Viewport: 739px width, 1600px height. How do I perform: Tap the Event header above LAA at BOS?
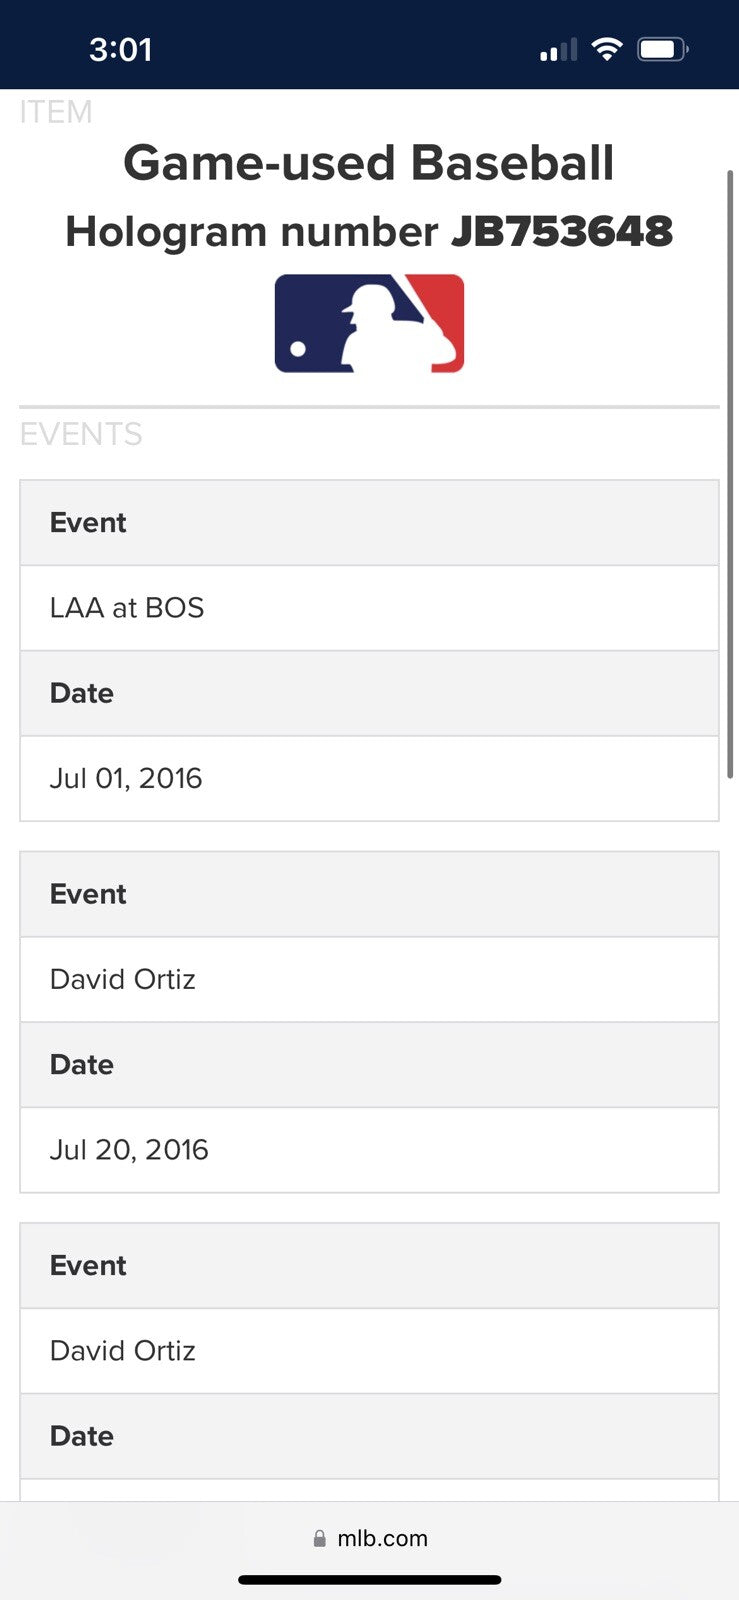369,523
